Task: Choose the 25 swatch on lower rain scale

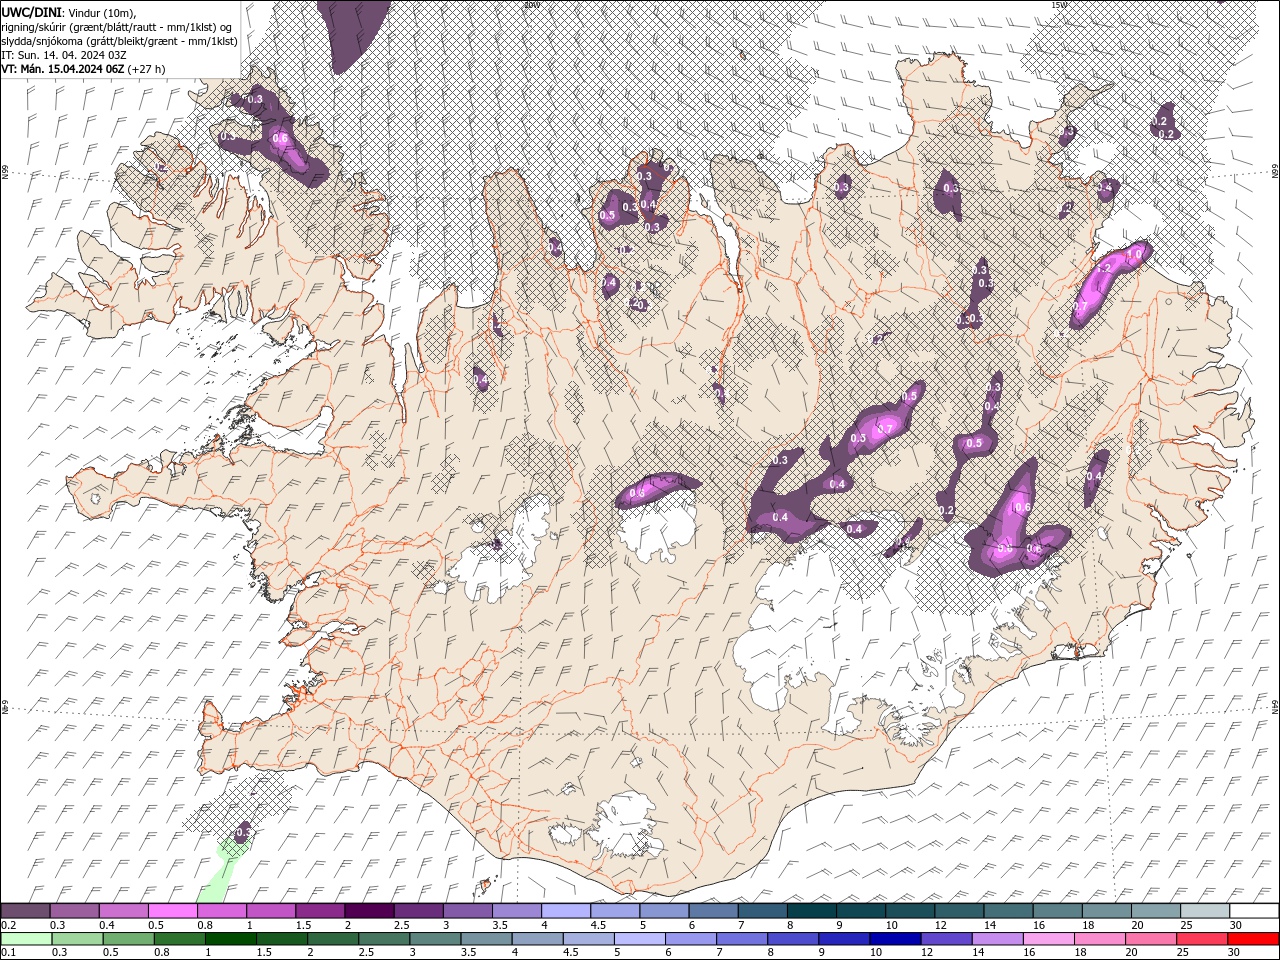Action: 1201,939
